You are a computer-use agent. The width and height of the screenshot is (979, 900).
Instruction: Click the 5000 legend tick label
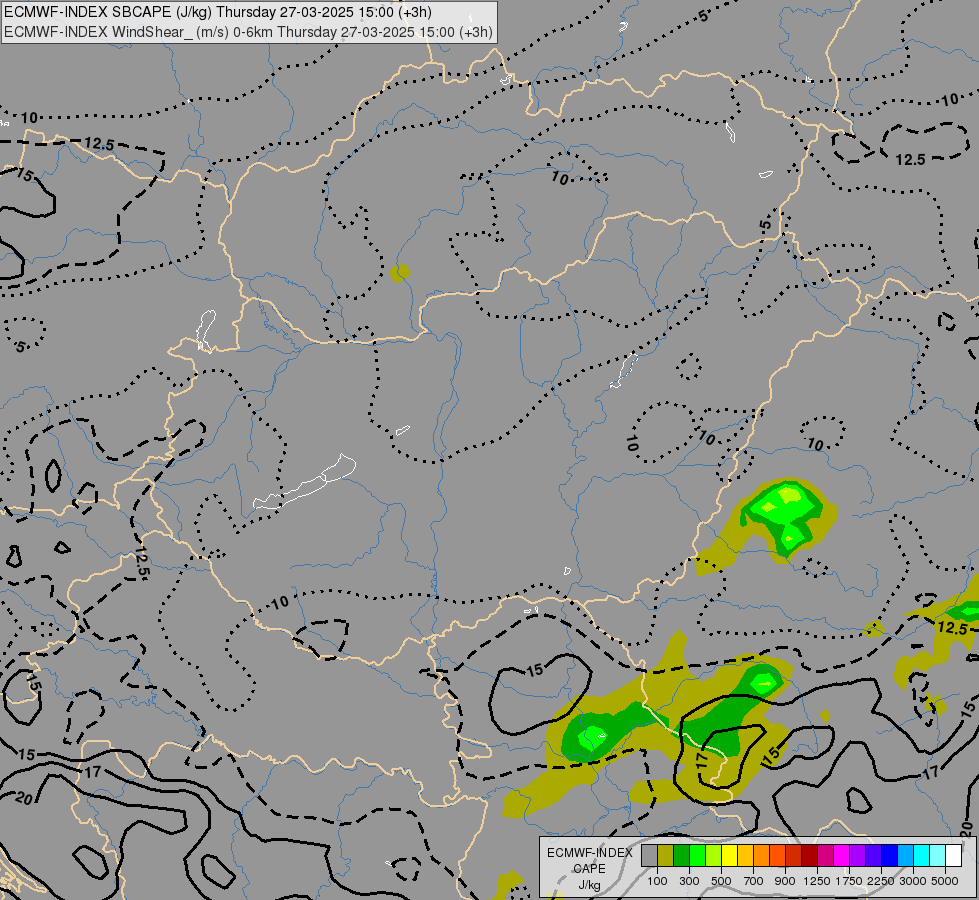(x=945, y=881)
